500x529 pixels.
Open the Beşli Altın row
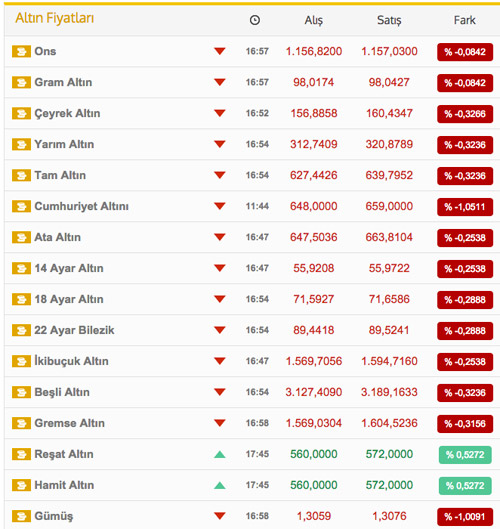pyautogui.click(x=250, y=392)
